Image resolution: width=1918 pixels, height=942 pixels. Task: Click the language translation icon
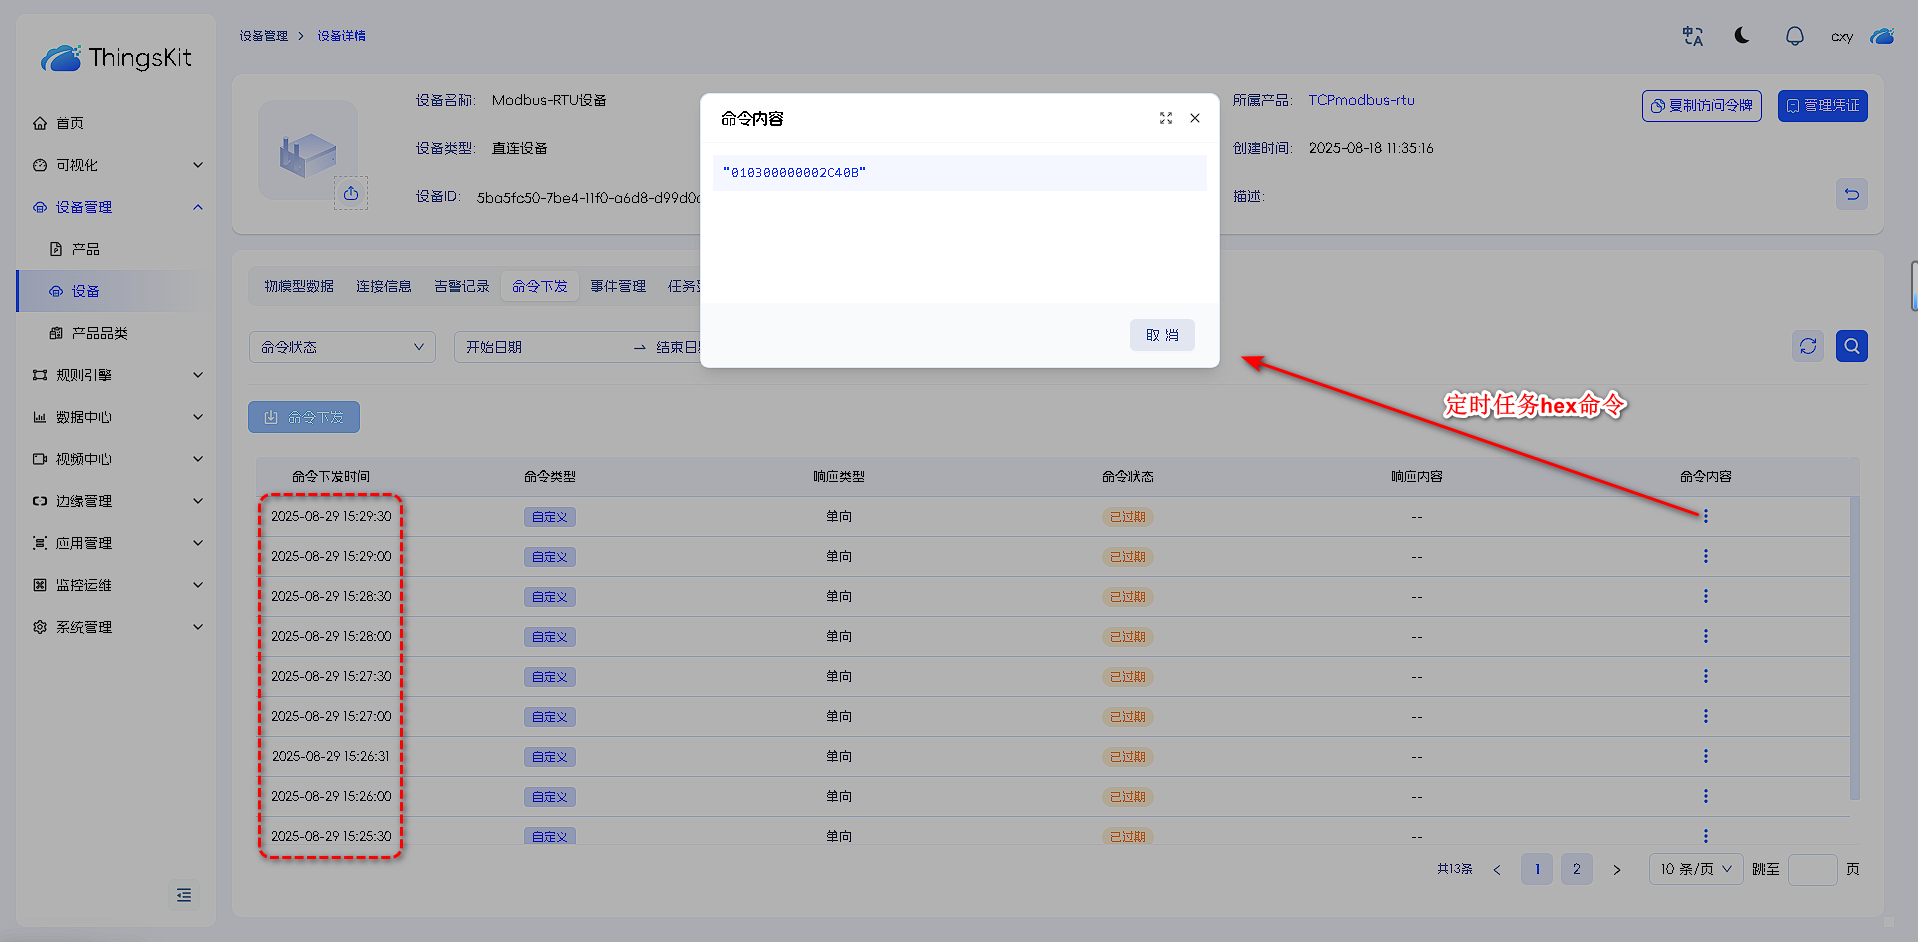tap(1692, 36)
